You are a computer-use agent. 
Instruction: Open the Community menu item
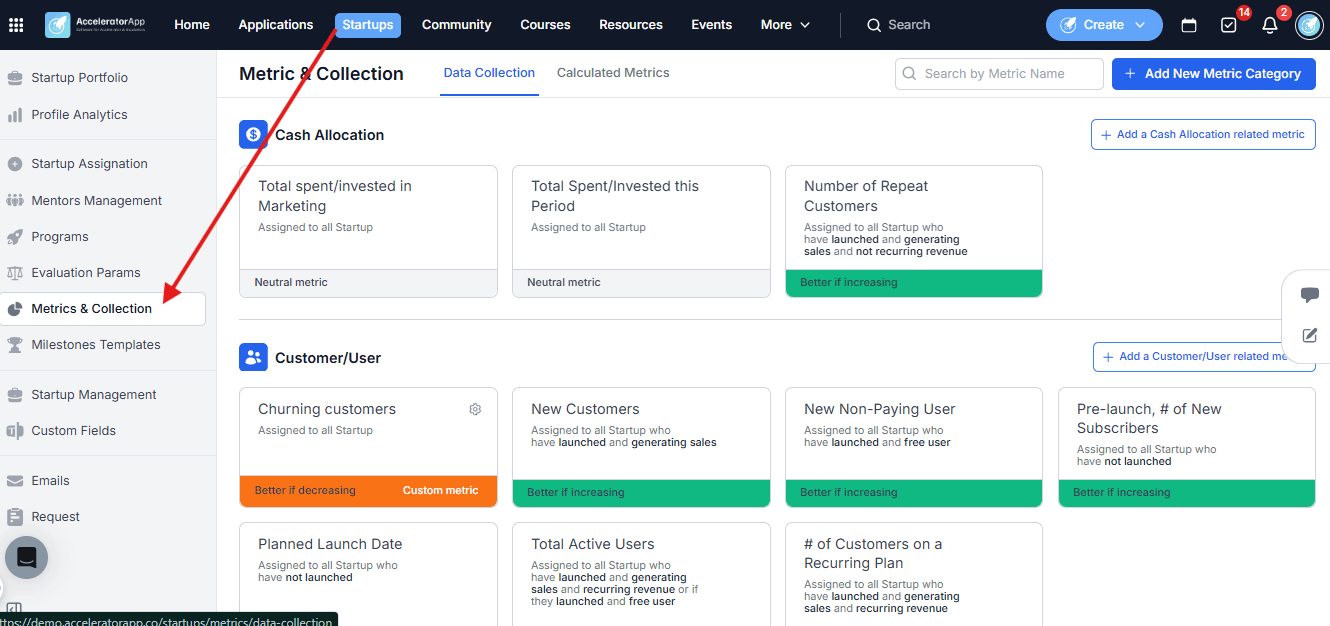(x=456, y=25)
